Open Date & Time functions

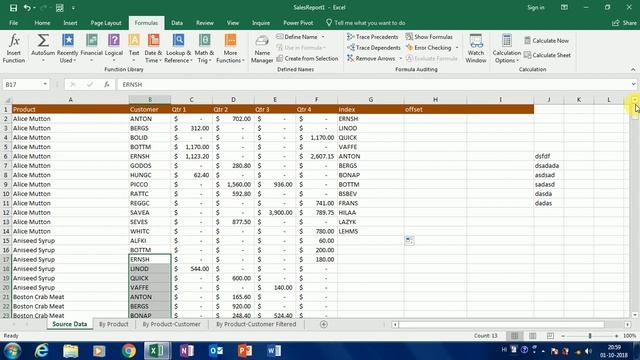tap(153, 49)
